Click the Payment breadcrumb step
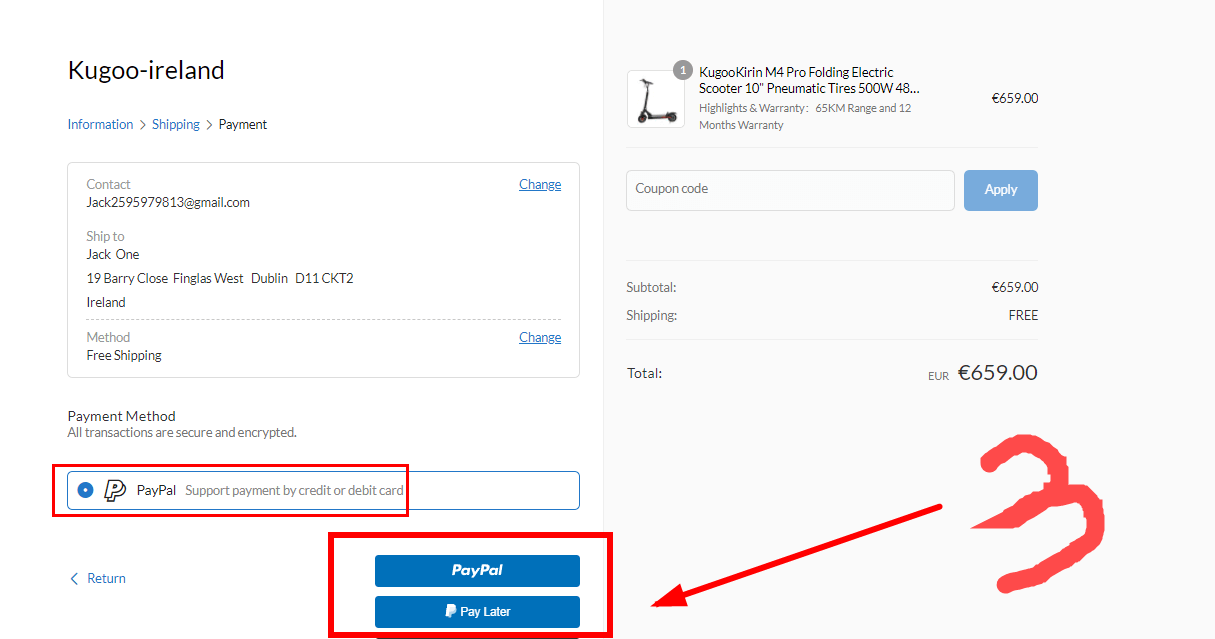This screenshot has width=1215, height=639. coord(243,125)
